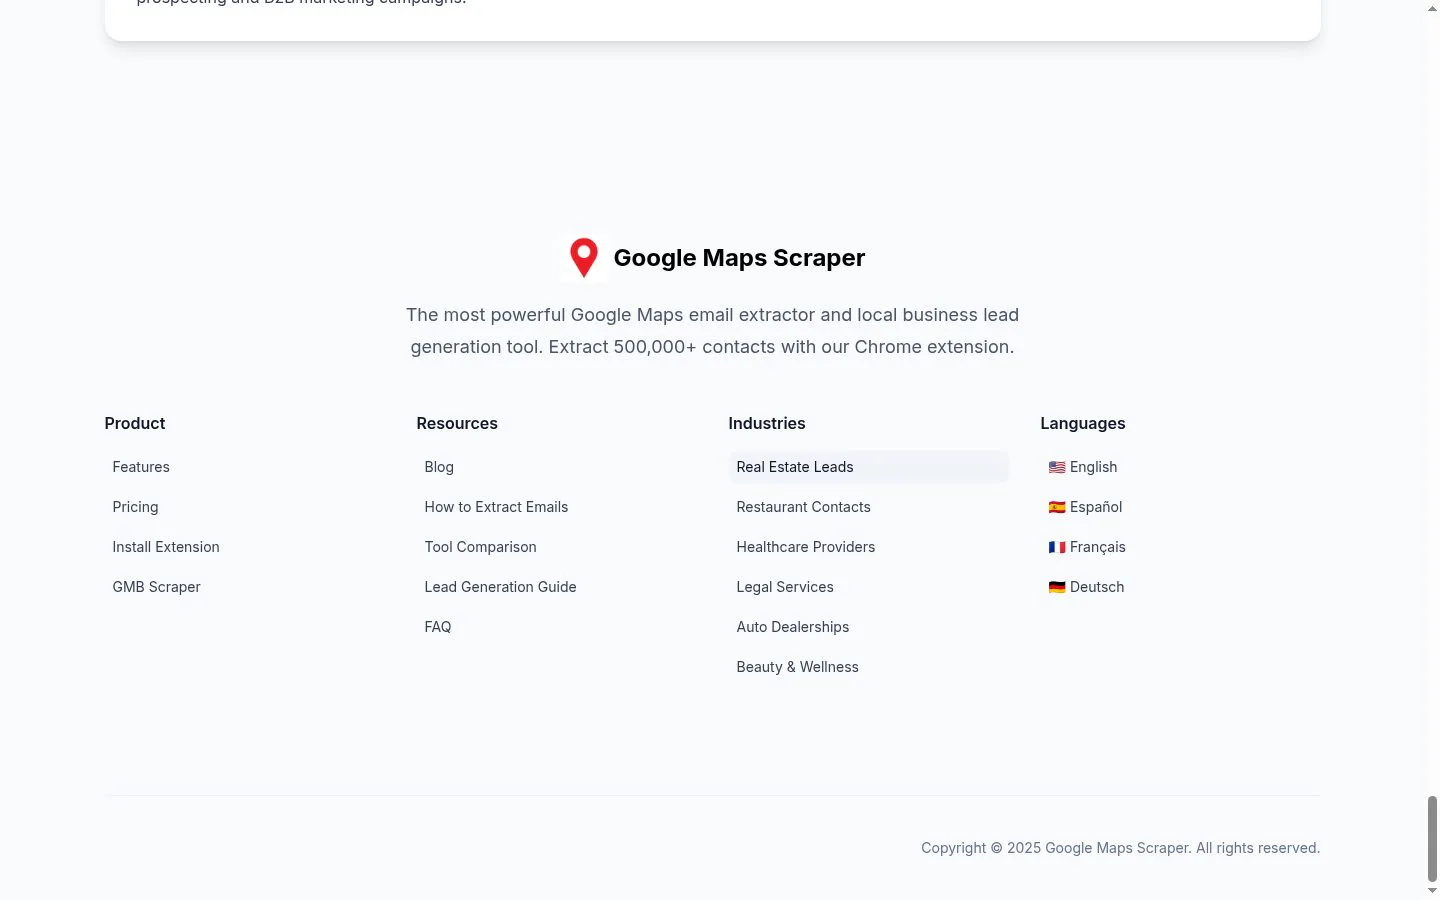
Task: Click the German flag icon beside Deutsch
Action: 1057,587
